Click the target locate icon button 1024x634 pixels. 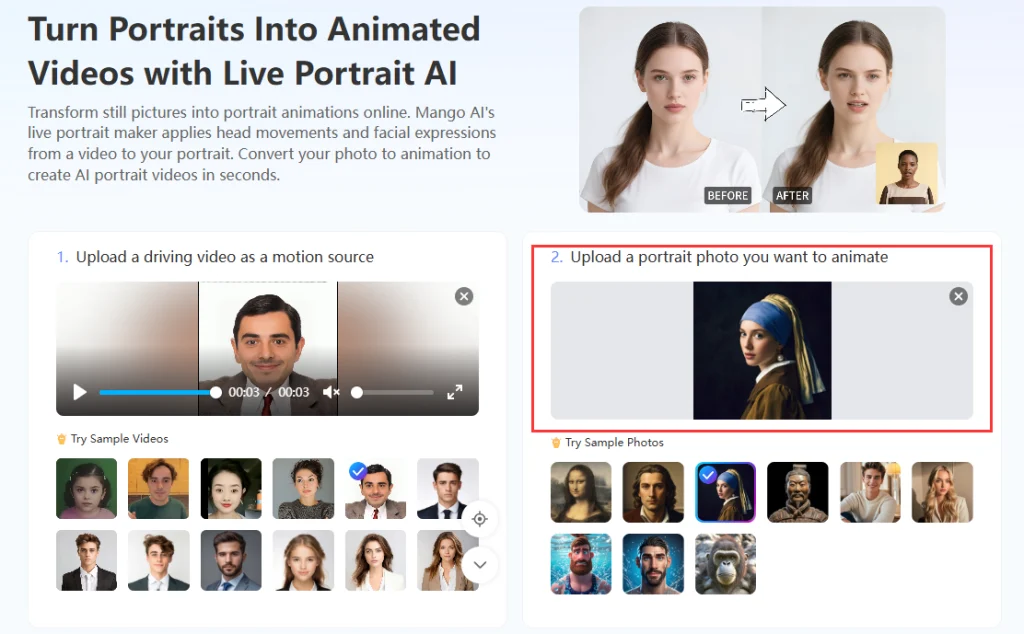[480, 519]
